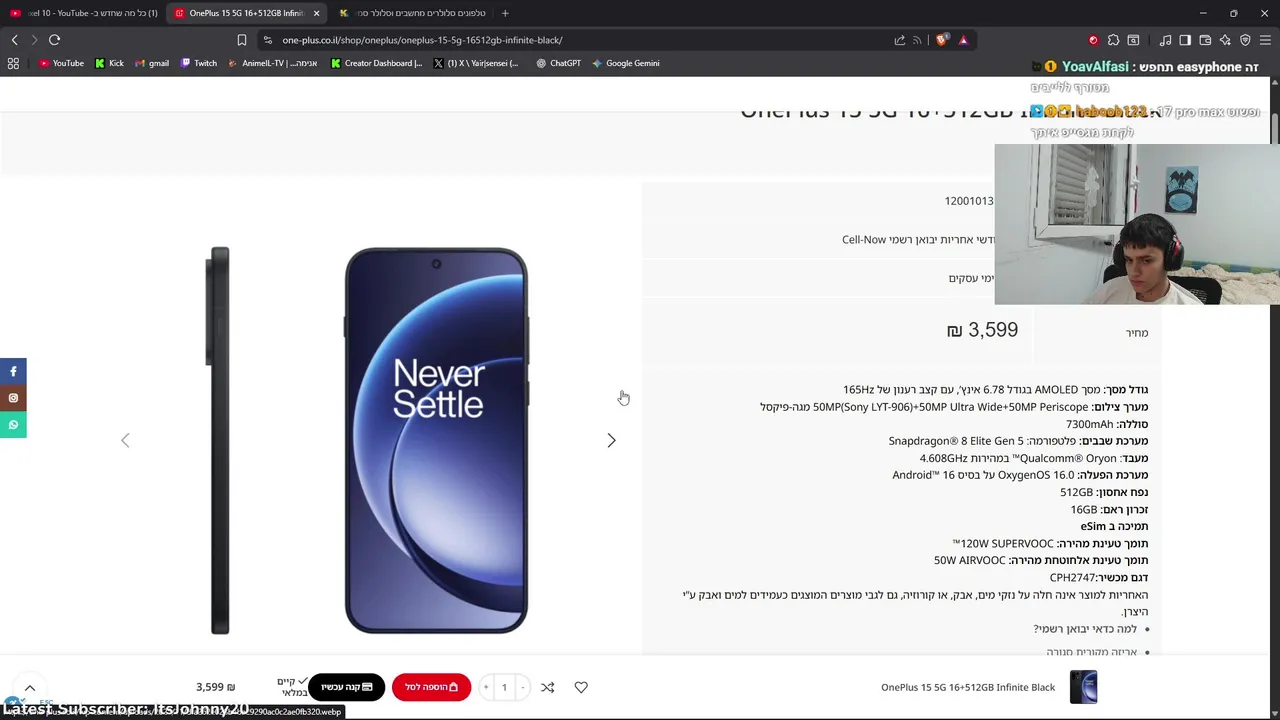Switch to the third Hebrew-titled tab
This screenshot has height=720, width=1280.
click(x=412, y=13)
